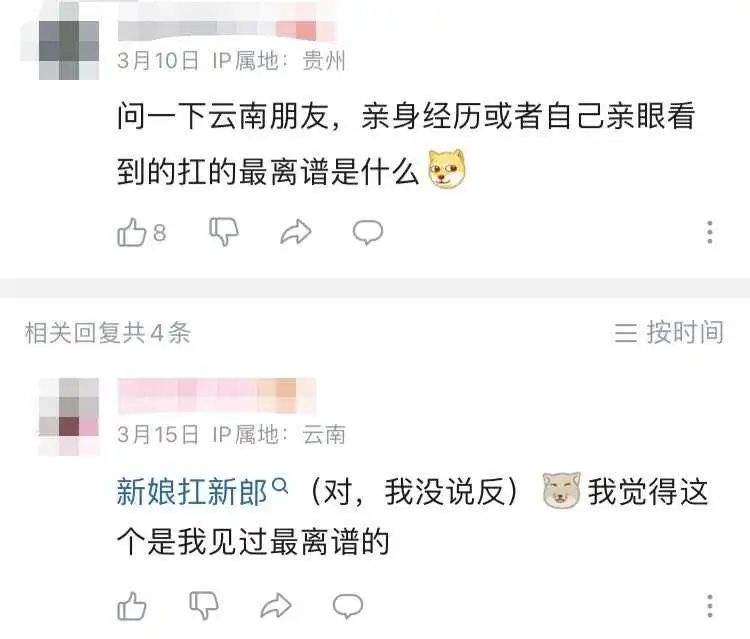Tap the top comment text about 云南朋友
The height and width of the screenshot is (639, 750).
406,143
